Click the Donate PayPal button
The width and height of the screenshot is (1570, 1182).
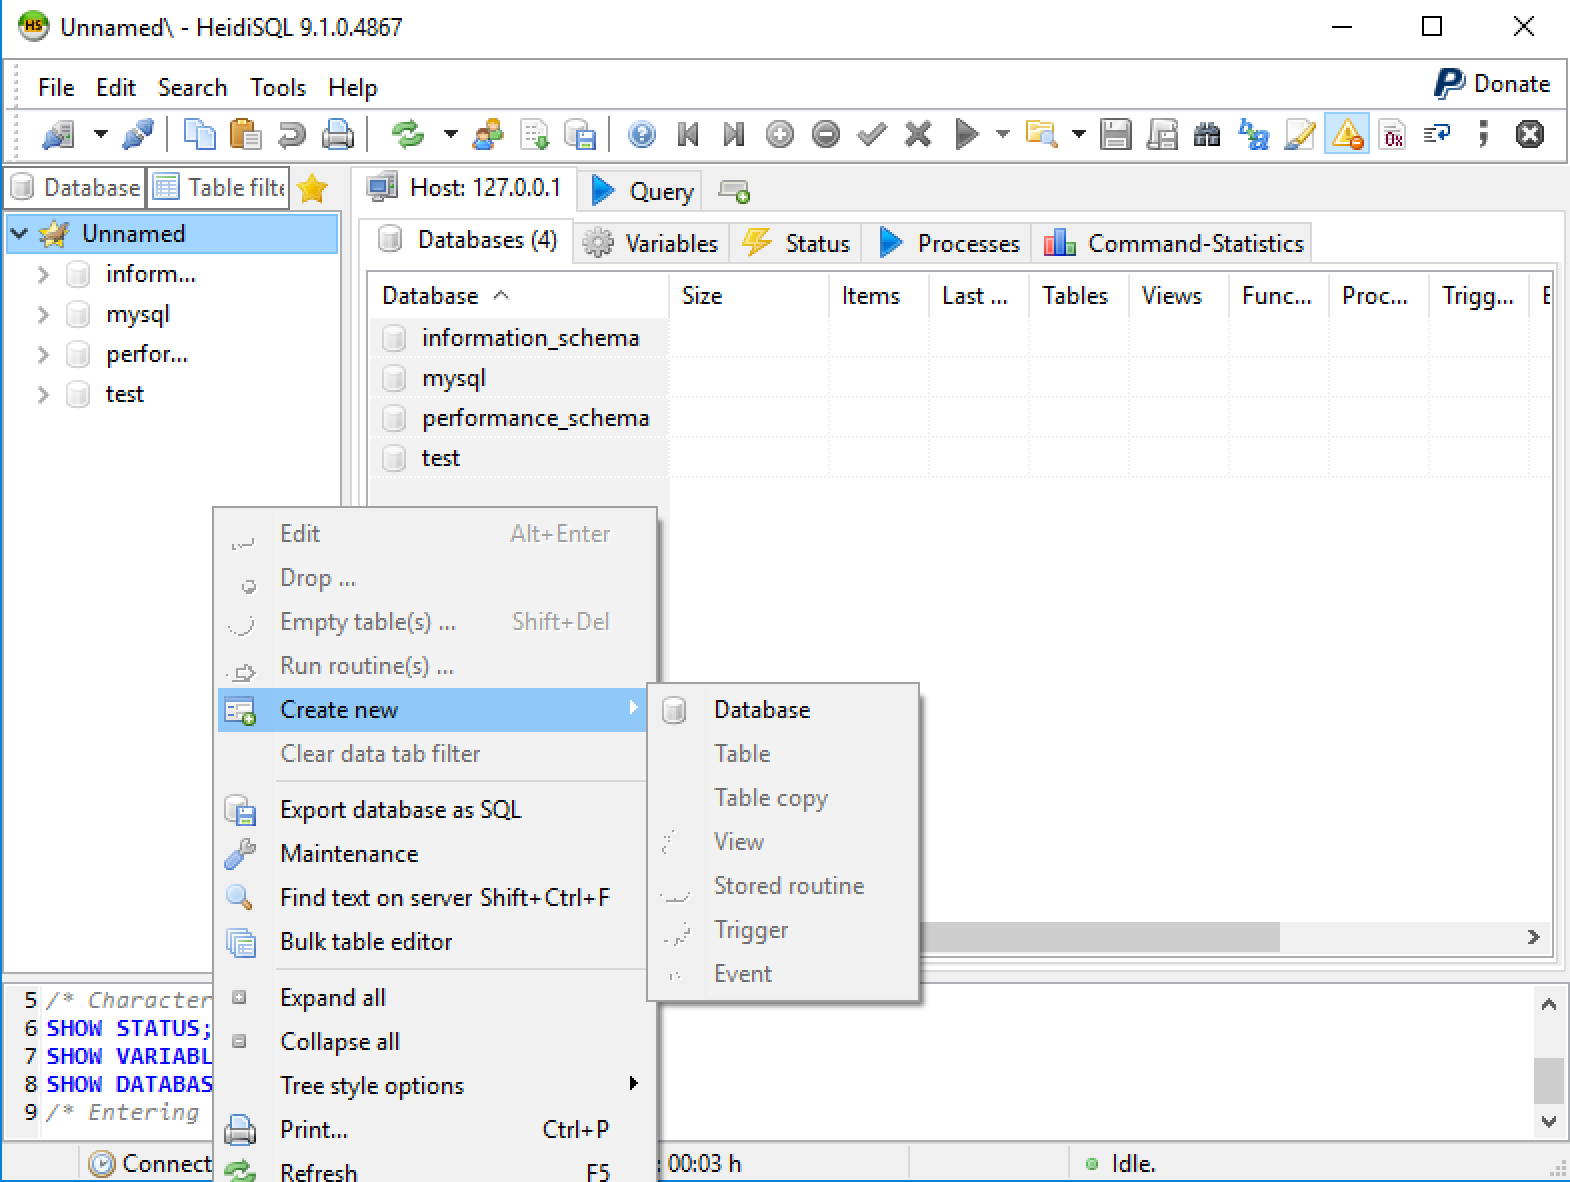[x=1492, y=84]
